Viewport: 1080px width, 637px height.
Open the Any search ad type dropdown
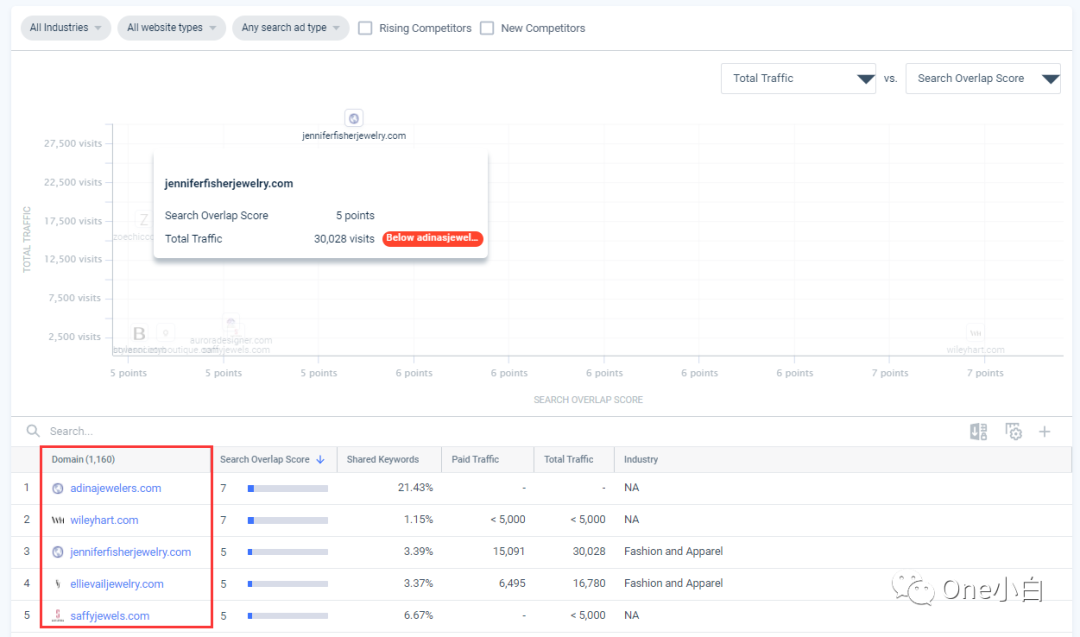(x=290, y=28)
